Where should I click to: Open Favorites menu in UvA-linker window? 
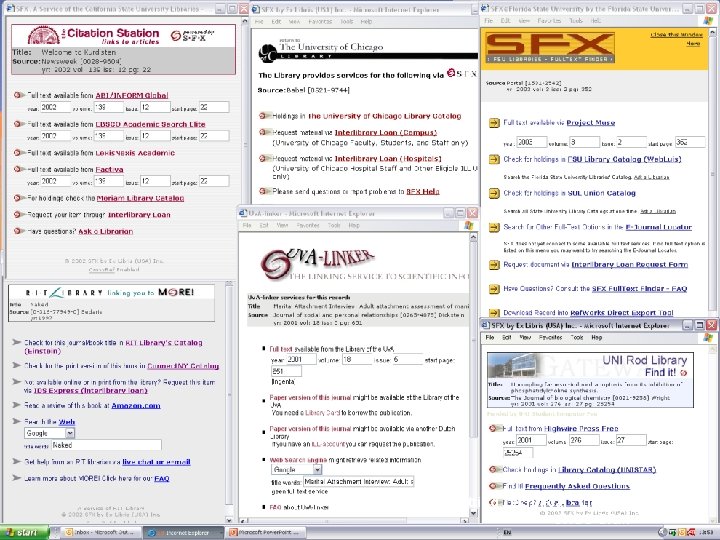click(308, 225)
